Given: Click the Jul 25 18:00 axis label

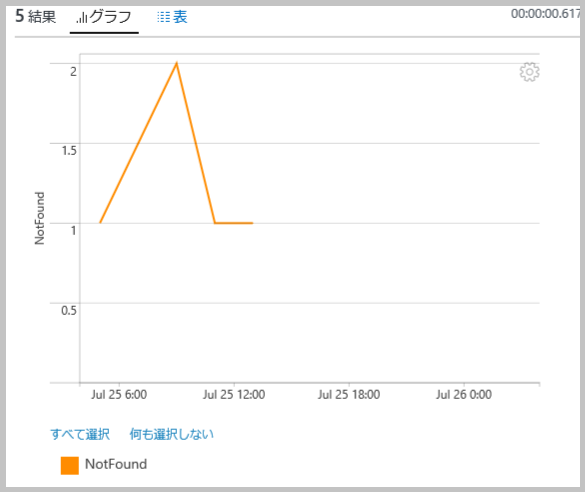Looking at the screenshot, I should click(x=349, y=395).
